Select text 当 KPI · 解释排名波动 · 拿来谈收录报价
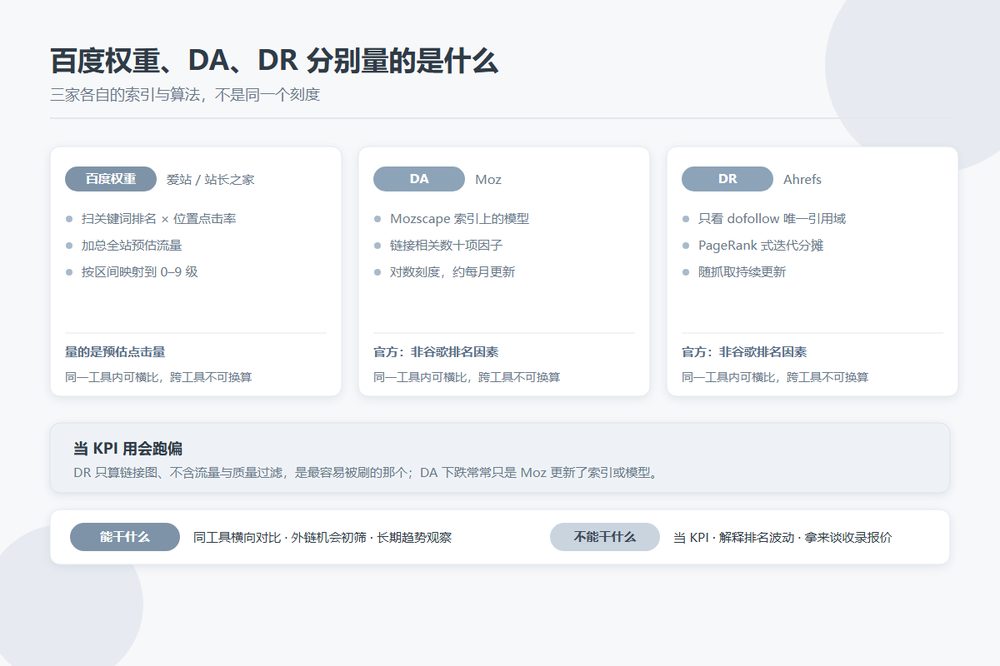 (783, 538)
